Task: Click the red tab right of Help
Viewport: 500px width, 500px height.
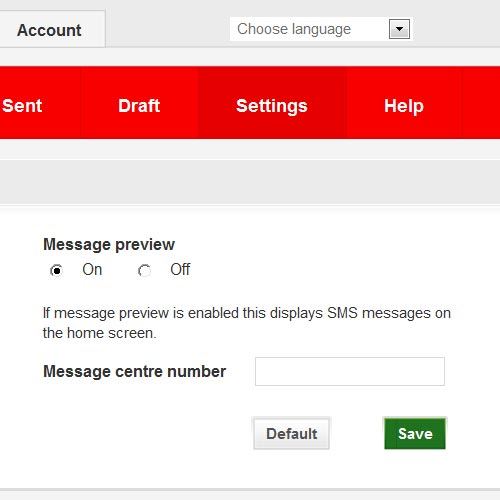Action: pos(481,103)
